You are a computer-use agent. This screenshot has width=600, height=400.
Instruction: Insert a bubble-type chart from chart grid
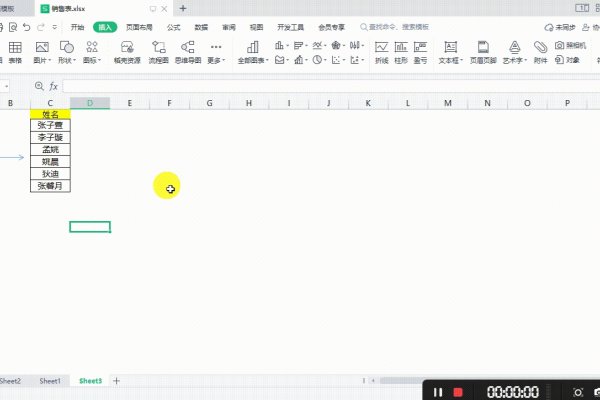click(x=356, y=60)
